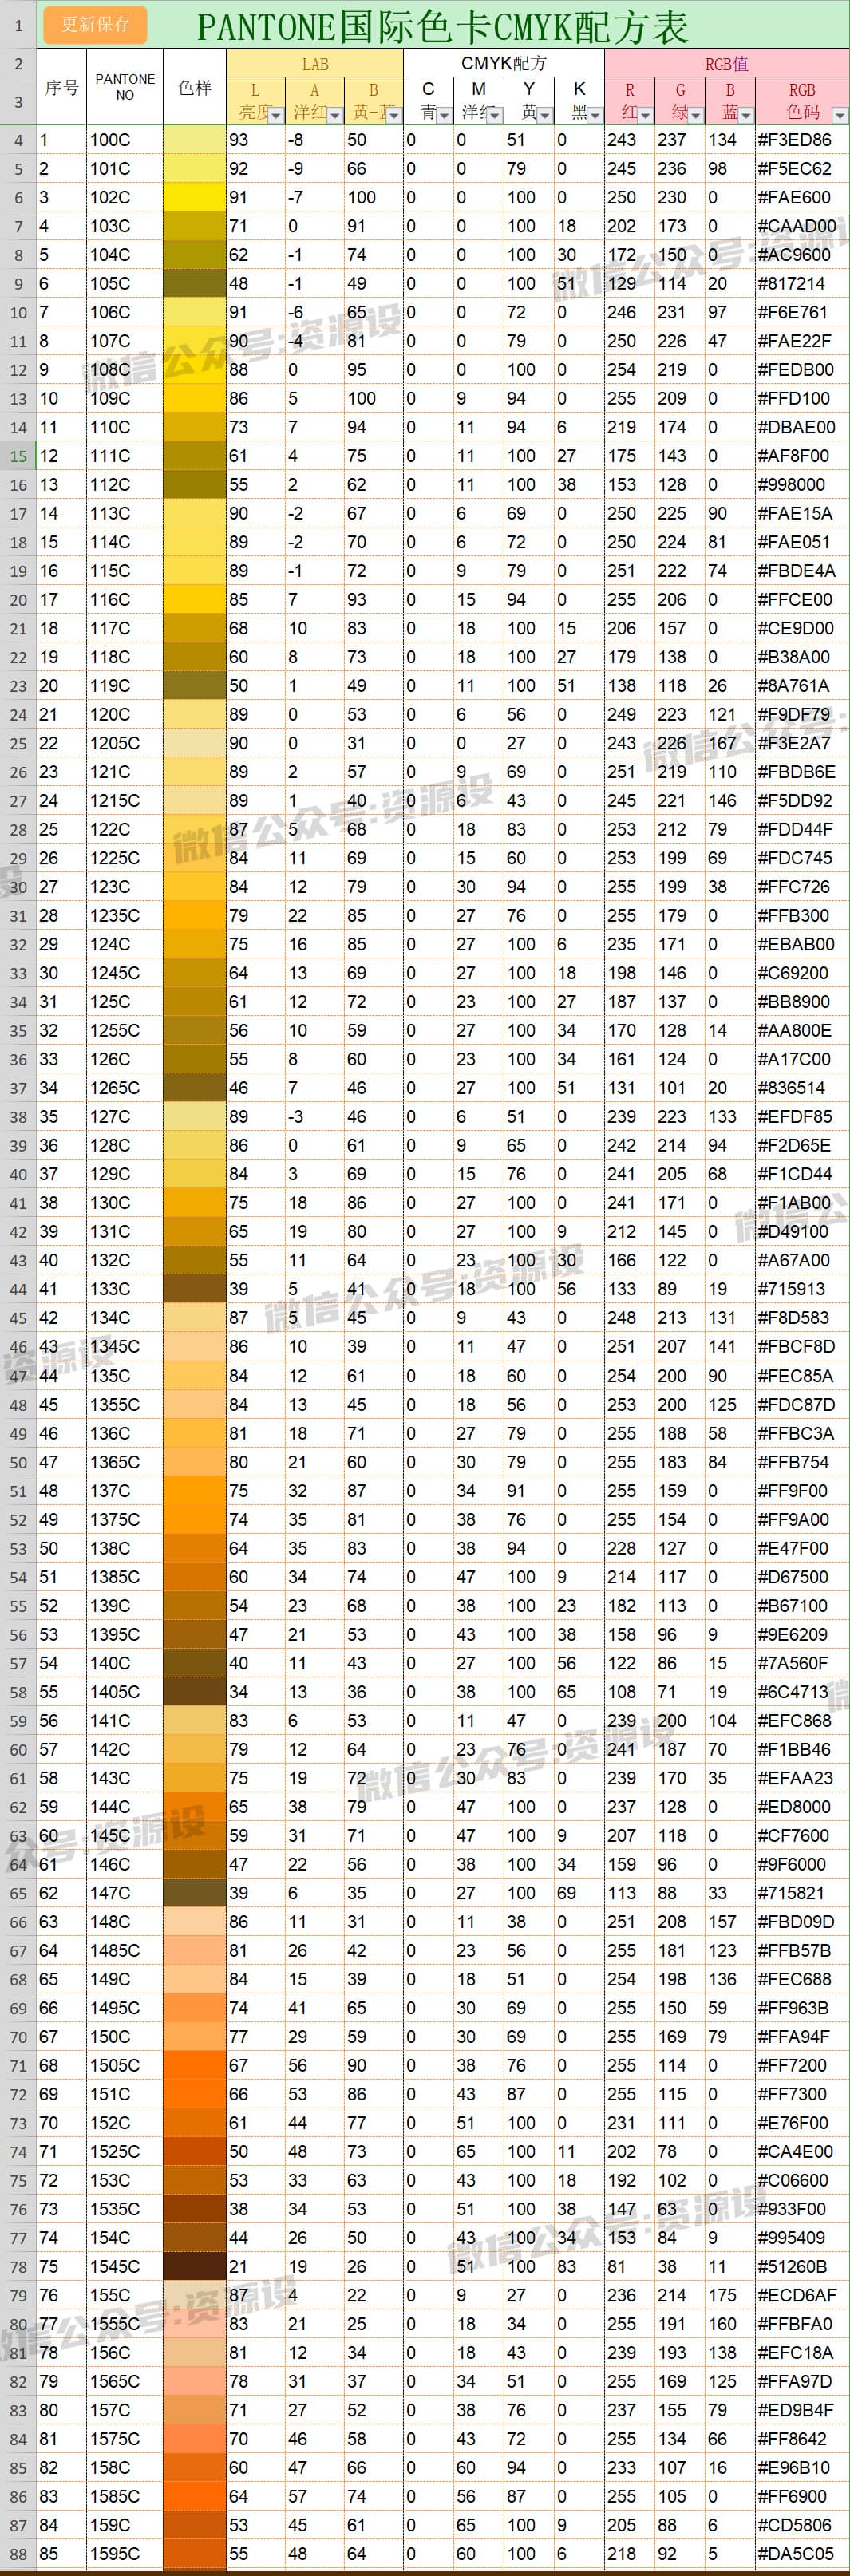
Task: Select the cell containing 1205C
Action: click(125, 743)
